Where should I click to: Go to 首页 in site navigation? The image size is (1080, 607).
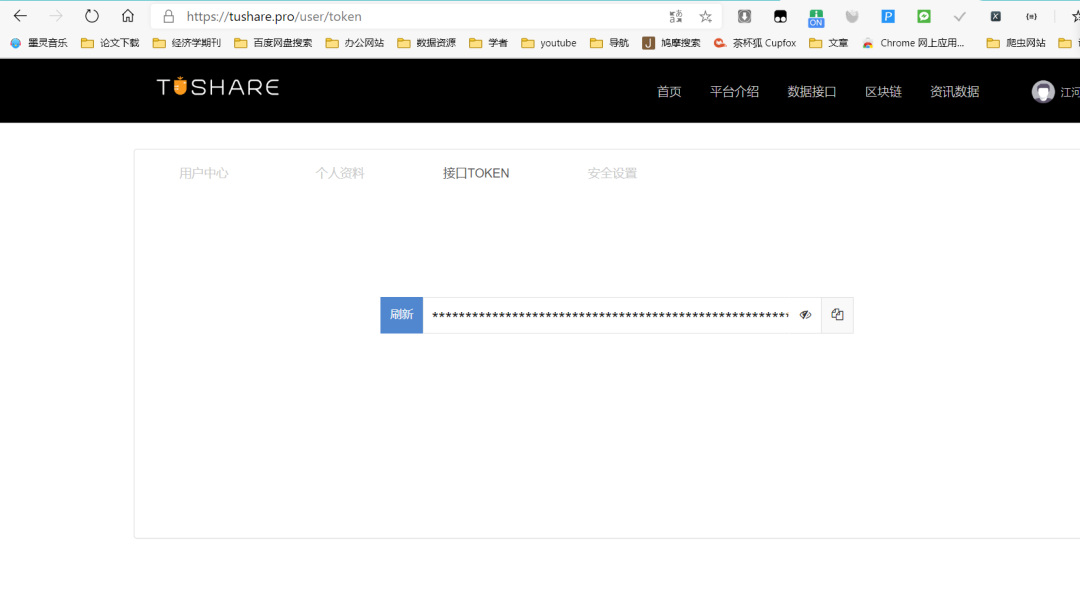point(669,92)
